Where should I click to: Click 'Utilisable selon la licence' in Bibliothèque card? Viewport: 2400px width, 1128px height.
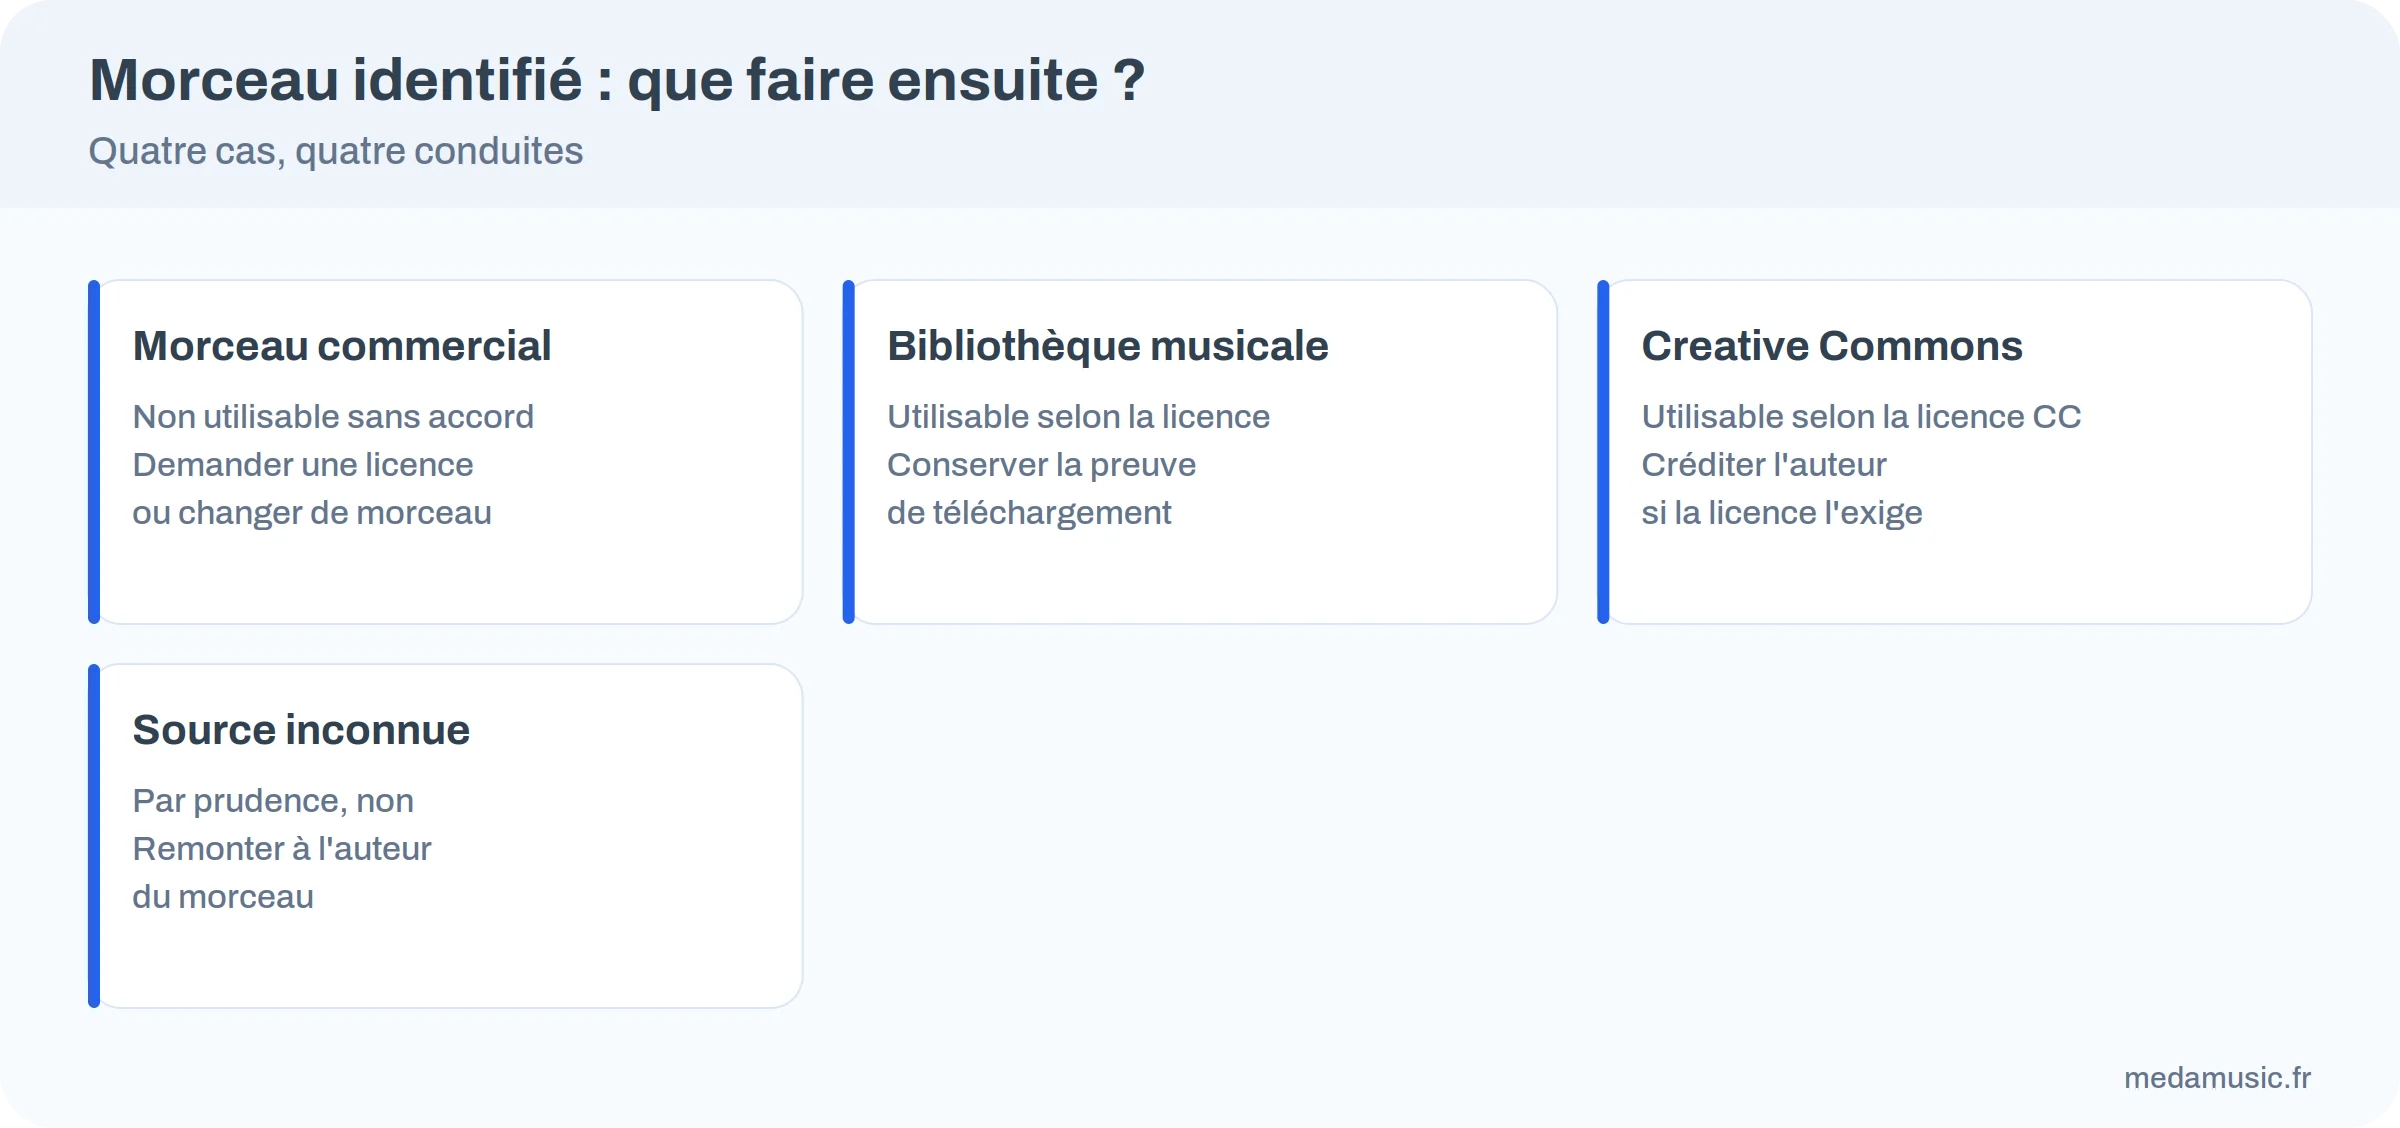(x=1079, y=416)
